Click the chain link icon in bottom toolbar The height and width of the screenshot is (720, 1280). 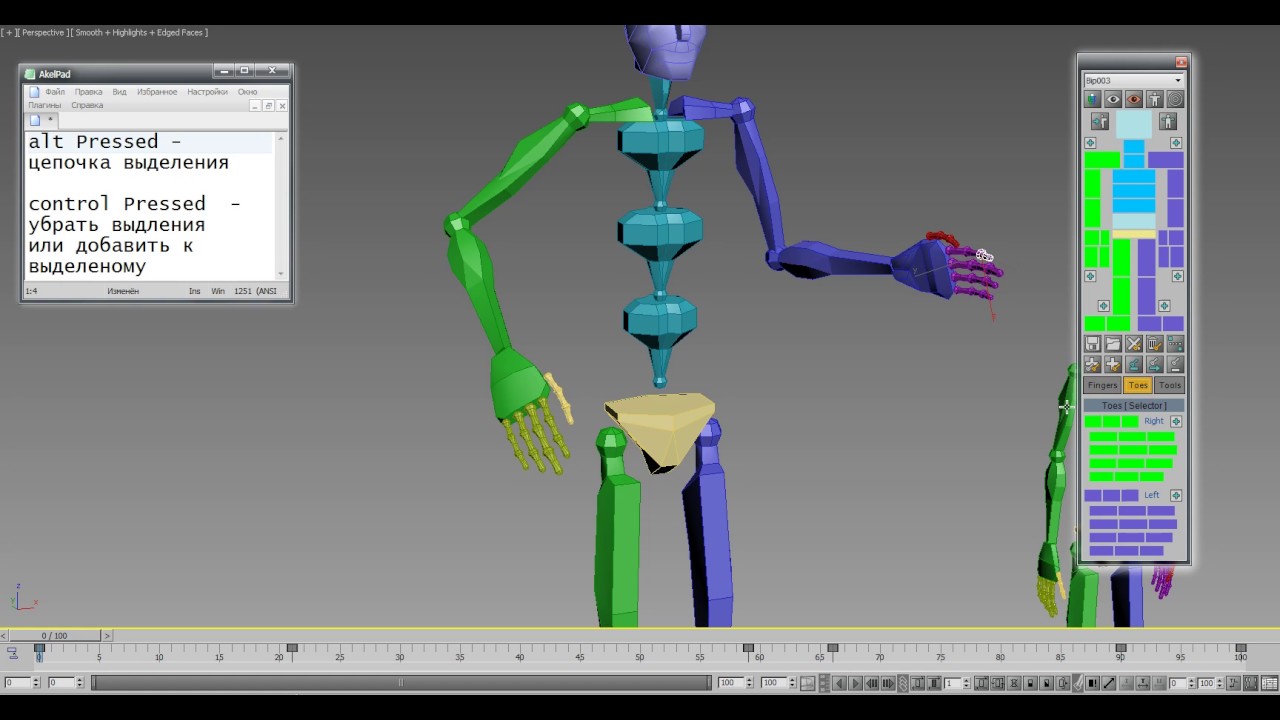pyautogui.click(x=903, y=683)
